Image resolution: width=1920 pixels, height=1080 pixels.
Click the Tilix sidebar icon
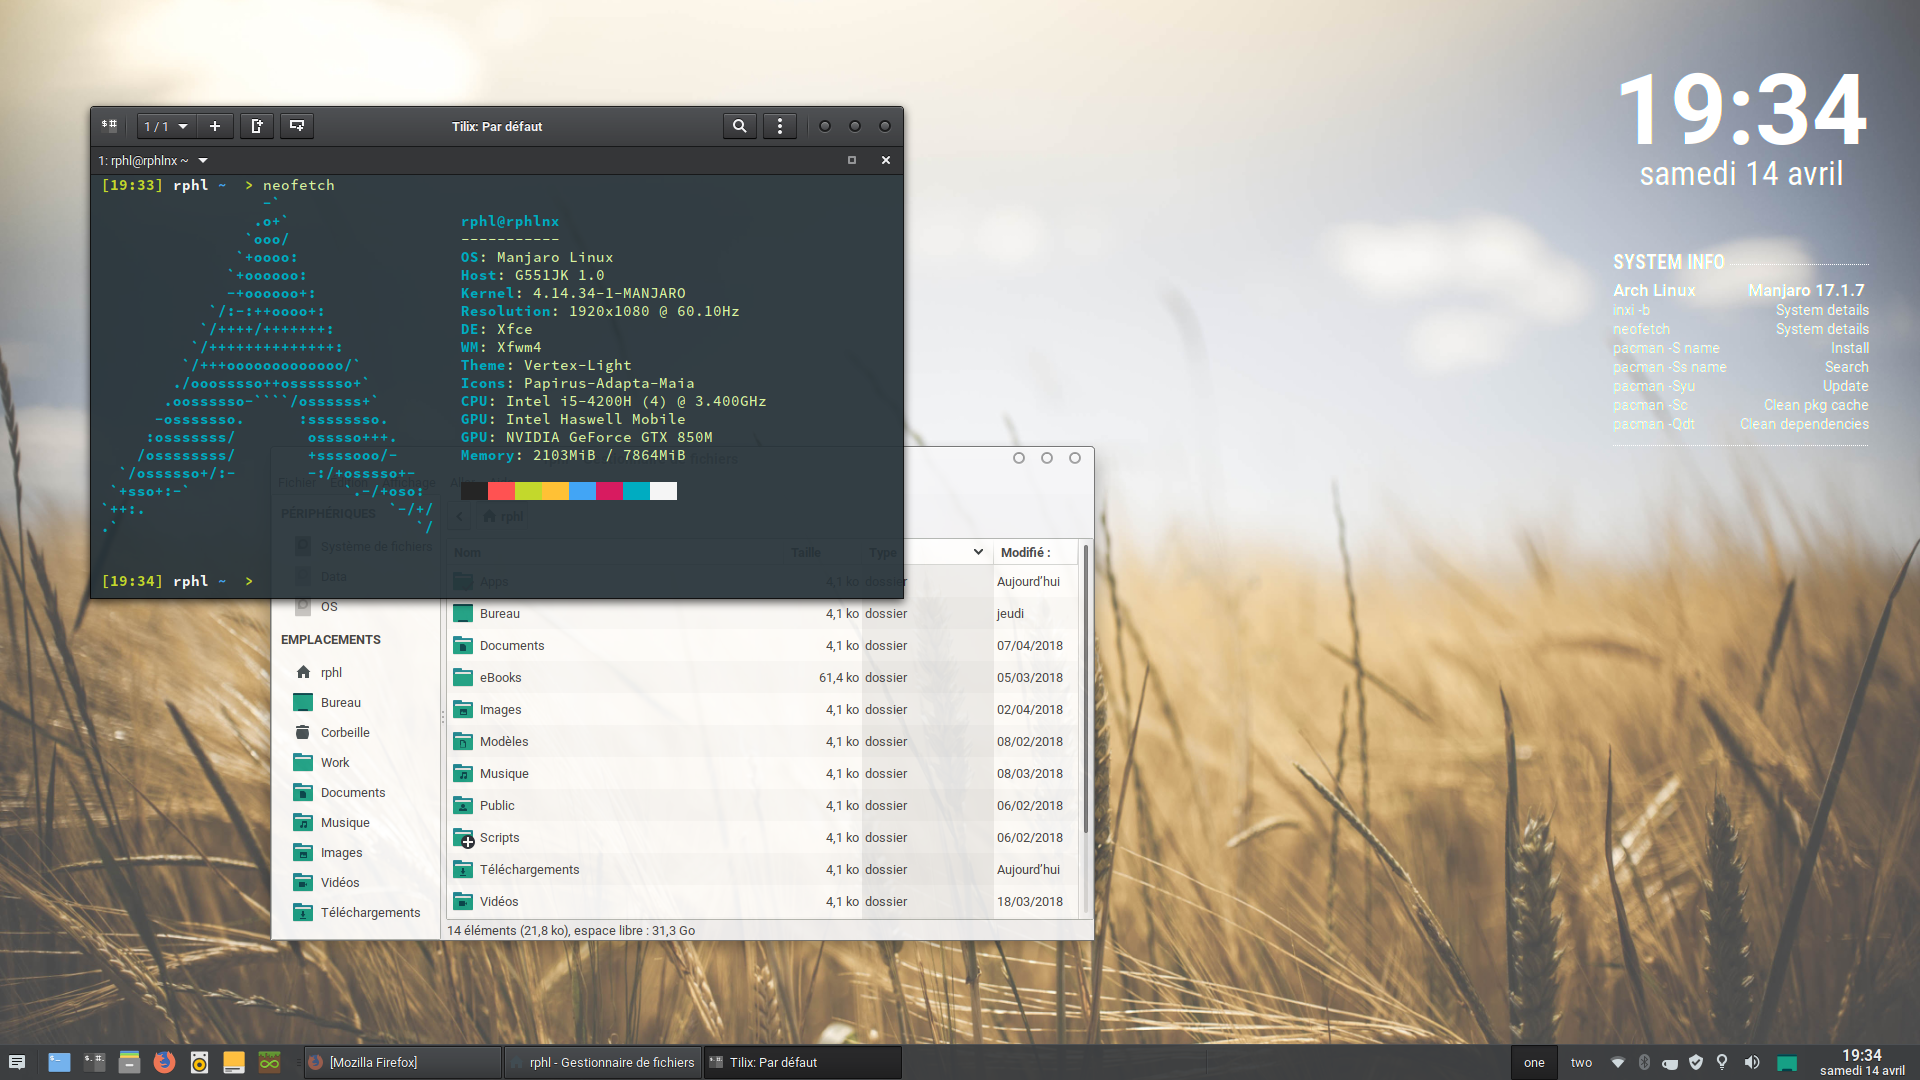(x=110, y=126)
